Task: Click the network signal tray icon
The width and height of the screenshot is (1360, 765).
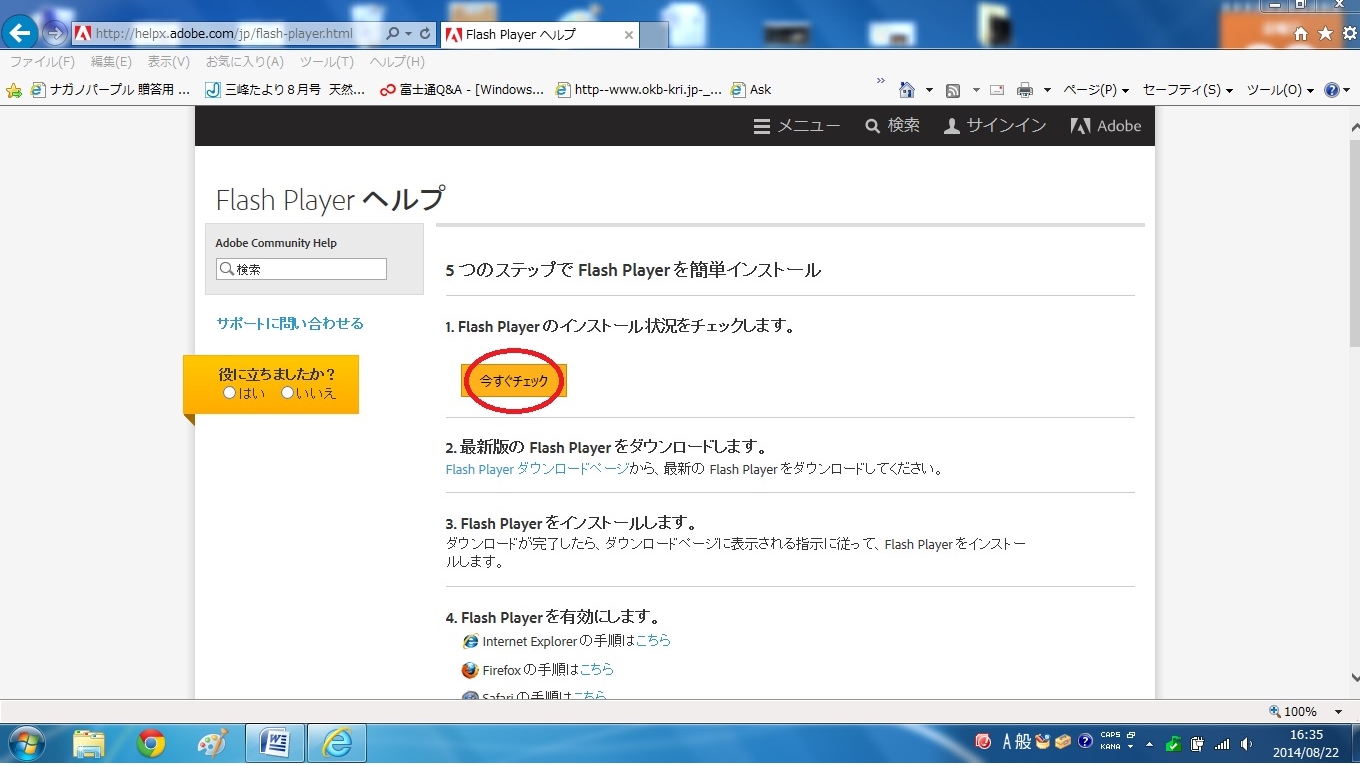Action: [x=1221, y=744]
